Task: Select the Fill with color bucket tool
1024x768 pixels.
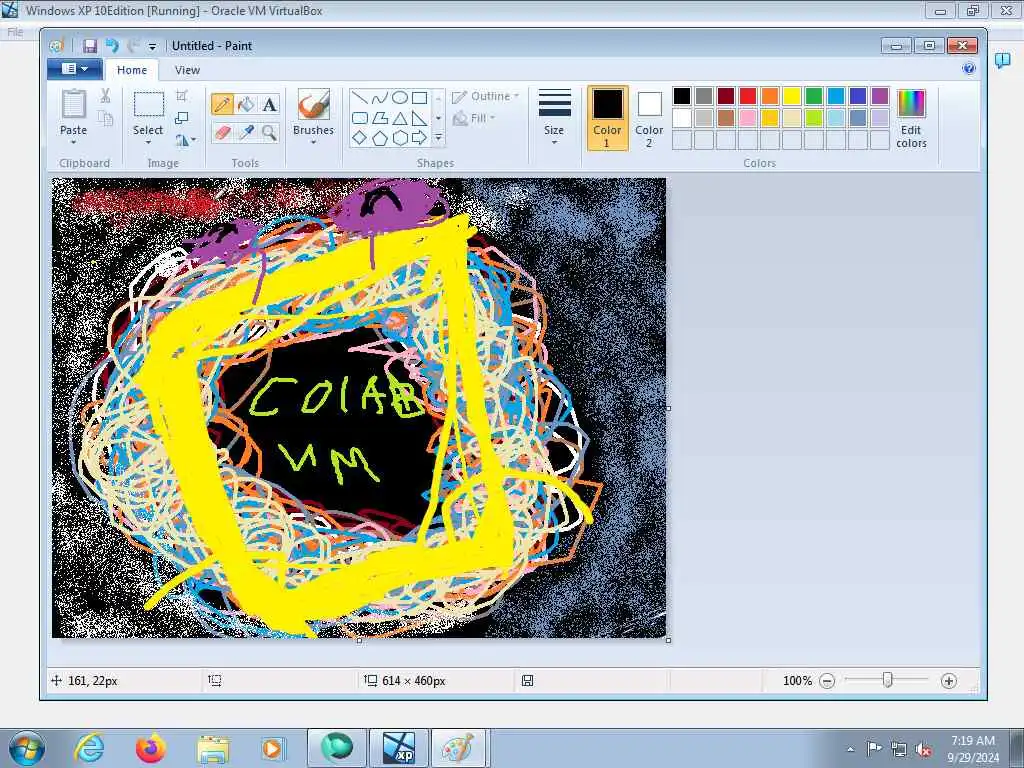Action: pos(246,104)
